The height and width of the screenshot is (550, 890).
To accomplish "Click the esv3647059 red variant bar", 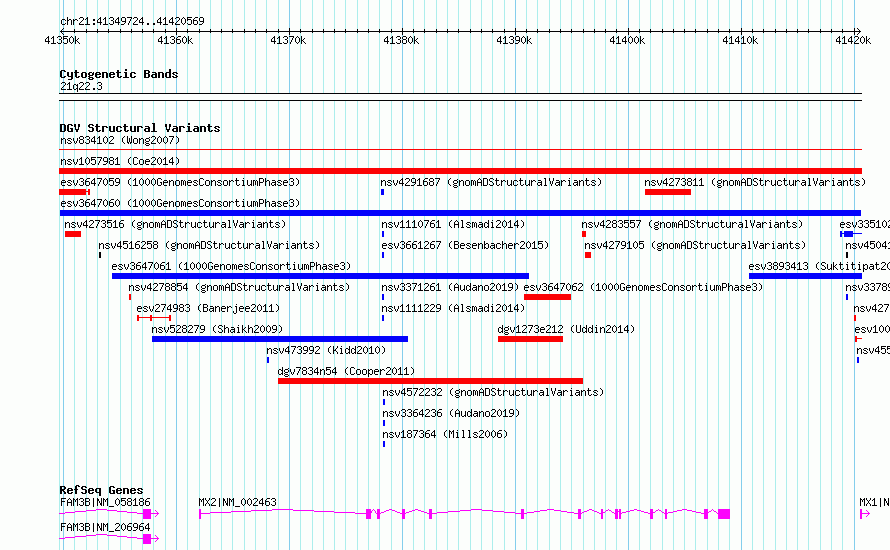I will [x=73, y=192].
